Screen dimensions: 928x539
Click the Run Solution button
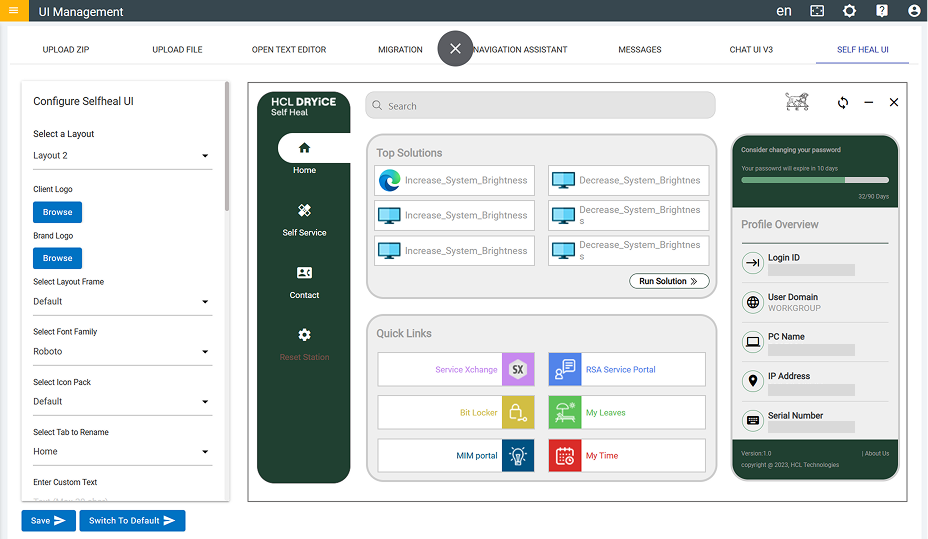coord(669,281)
